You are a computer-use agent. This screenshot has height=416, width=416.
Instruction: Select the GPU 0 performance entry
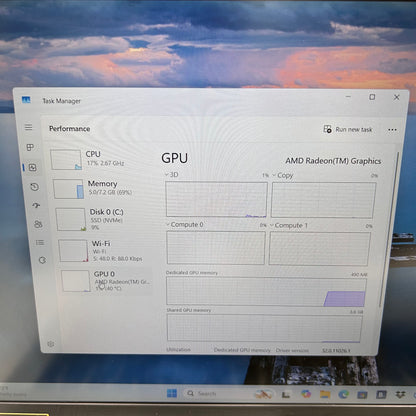(107, 281)
